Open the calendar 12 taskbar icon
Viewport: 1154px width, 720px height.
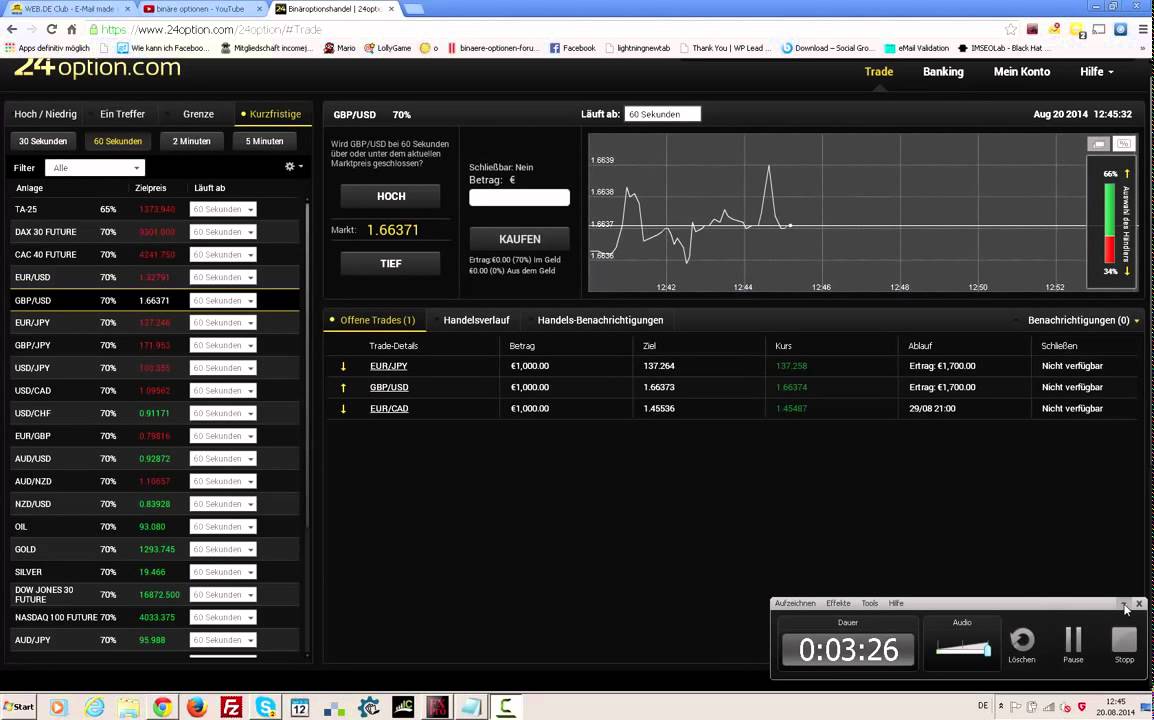(300, 707)
